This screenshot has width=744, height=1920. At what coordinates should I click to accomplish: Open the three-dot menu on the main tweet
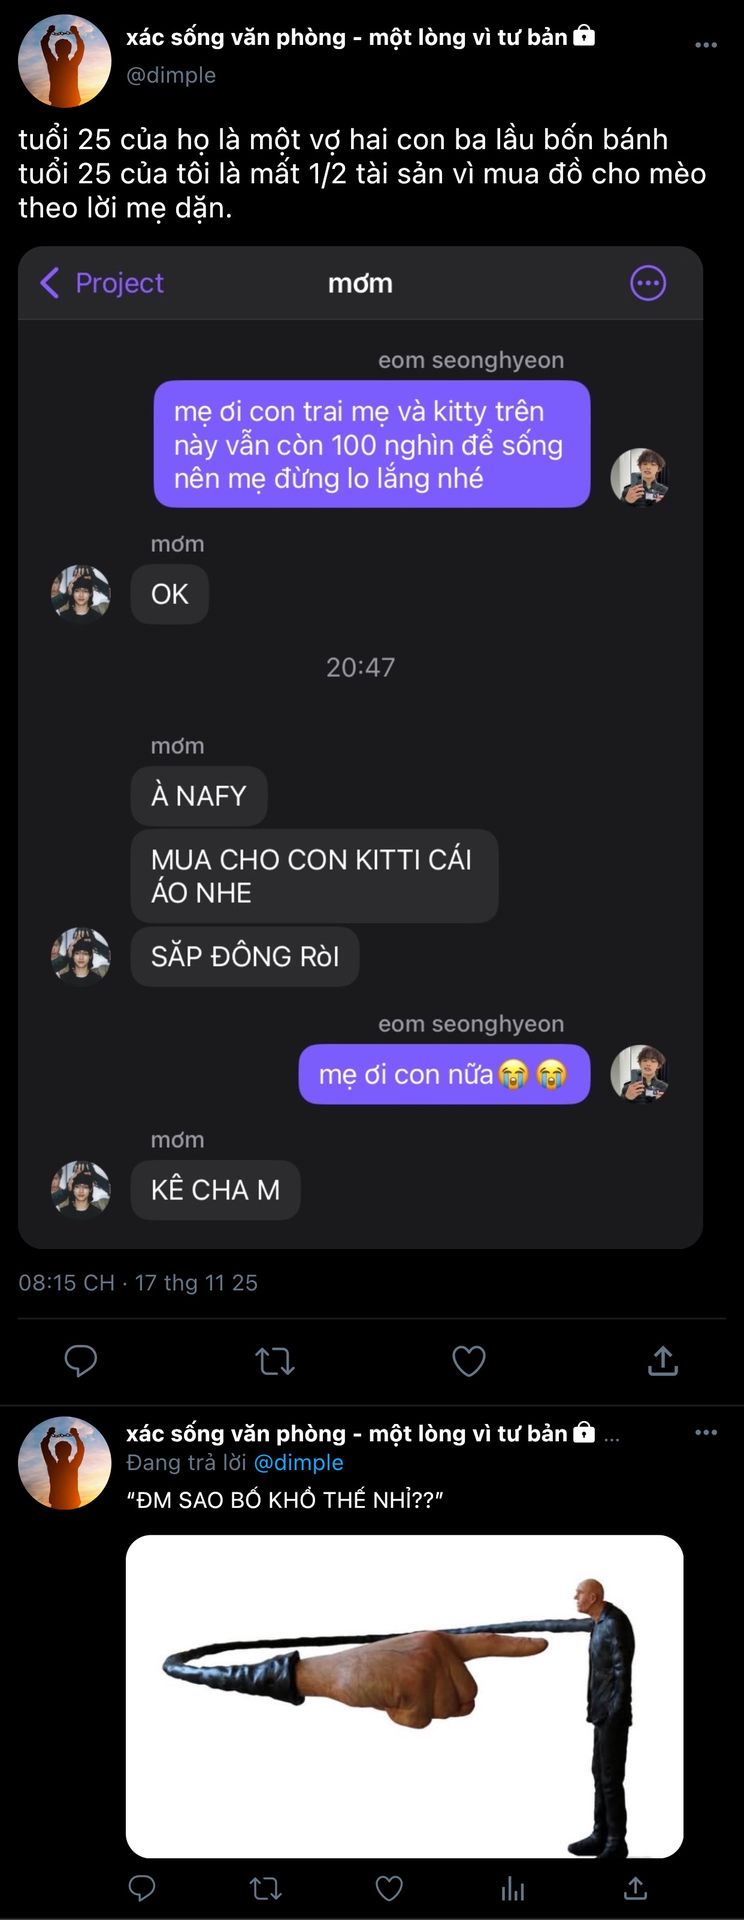(706, 45)
